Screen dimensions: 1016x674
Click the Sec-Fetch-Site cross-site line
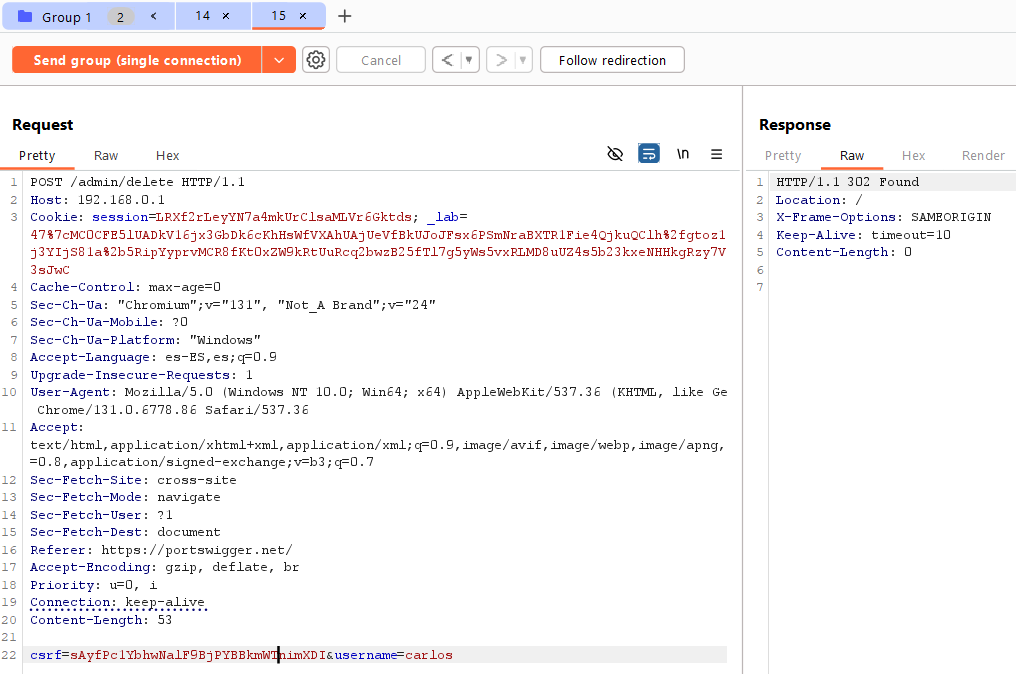[x=133, y=480]
